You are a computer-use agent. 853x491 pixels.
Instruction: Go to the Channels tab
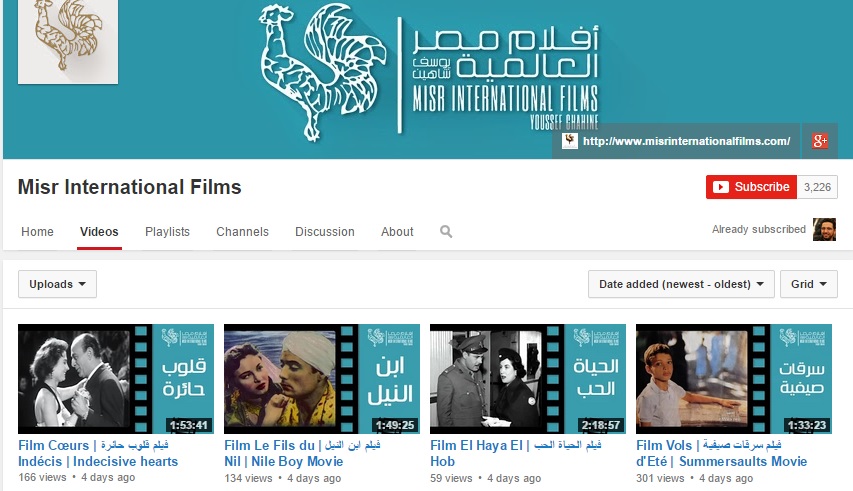[243, 232]
